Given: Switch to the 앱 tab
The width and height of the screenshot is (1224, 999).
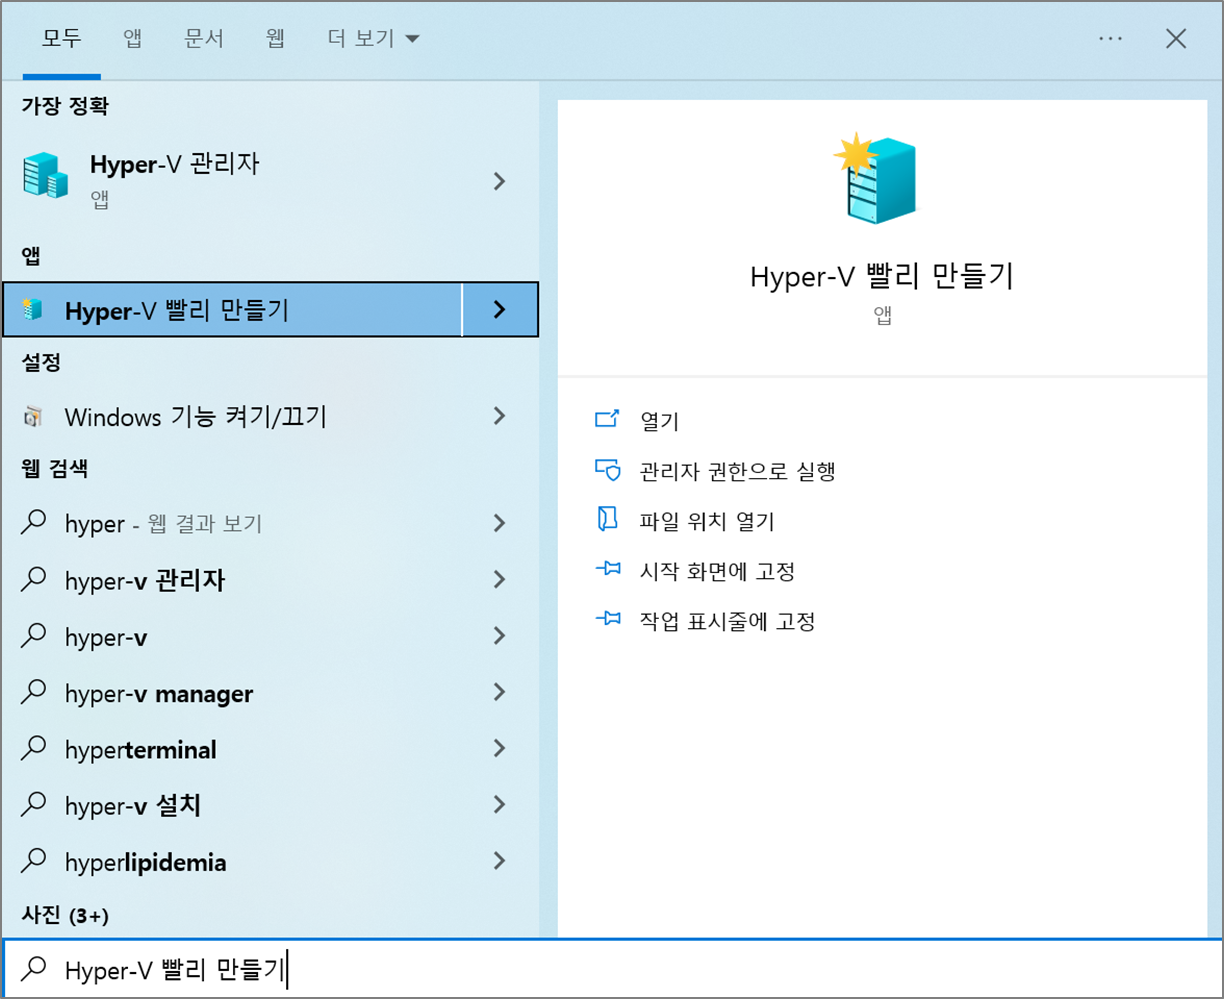Looking at the screenshot, I should coord(132,39).
